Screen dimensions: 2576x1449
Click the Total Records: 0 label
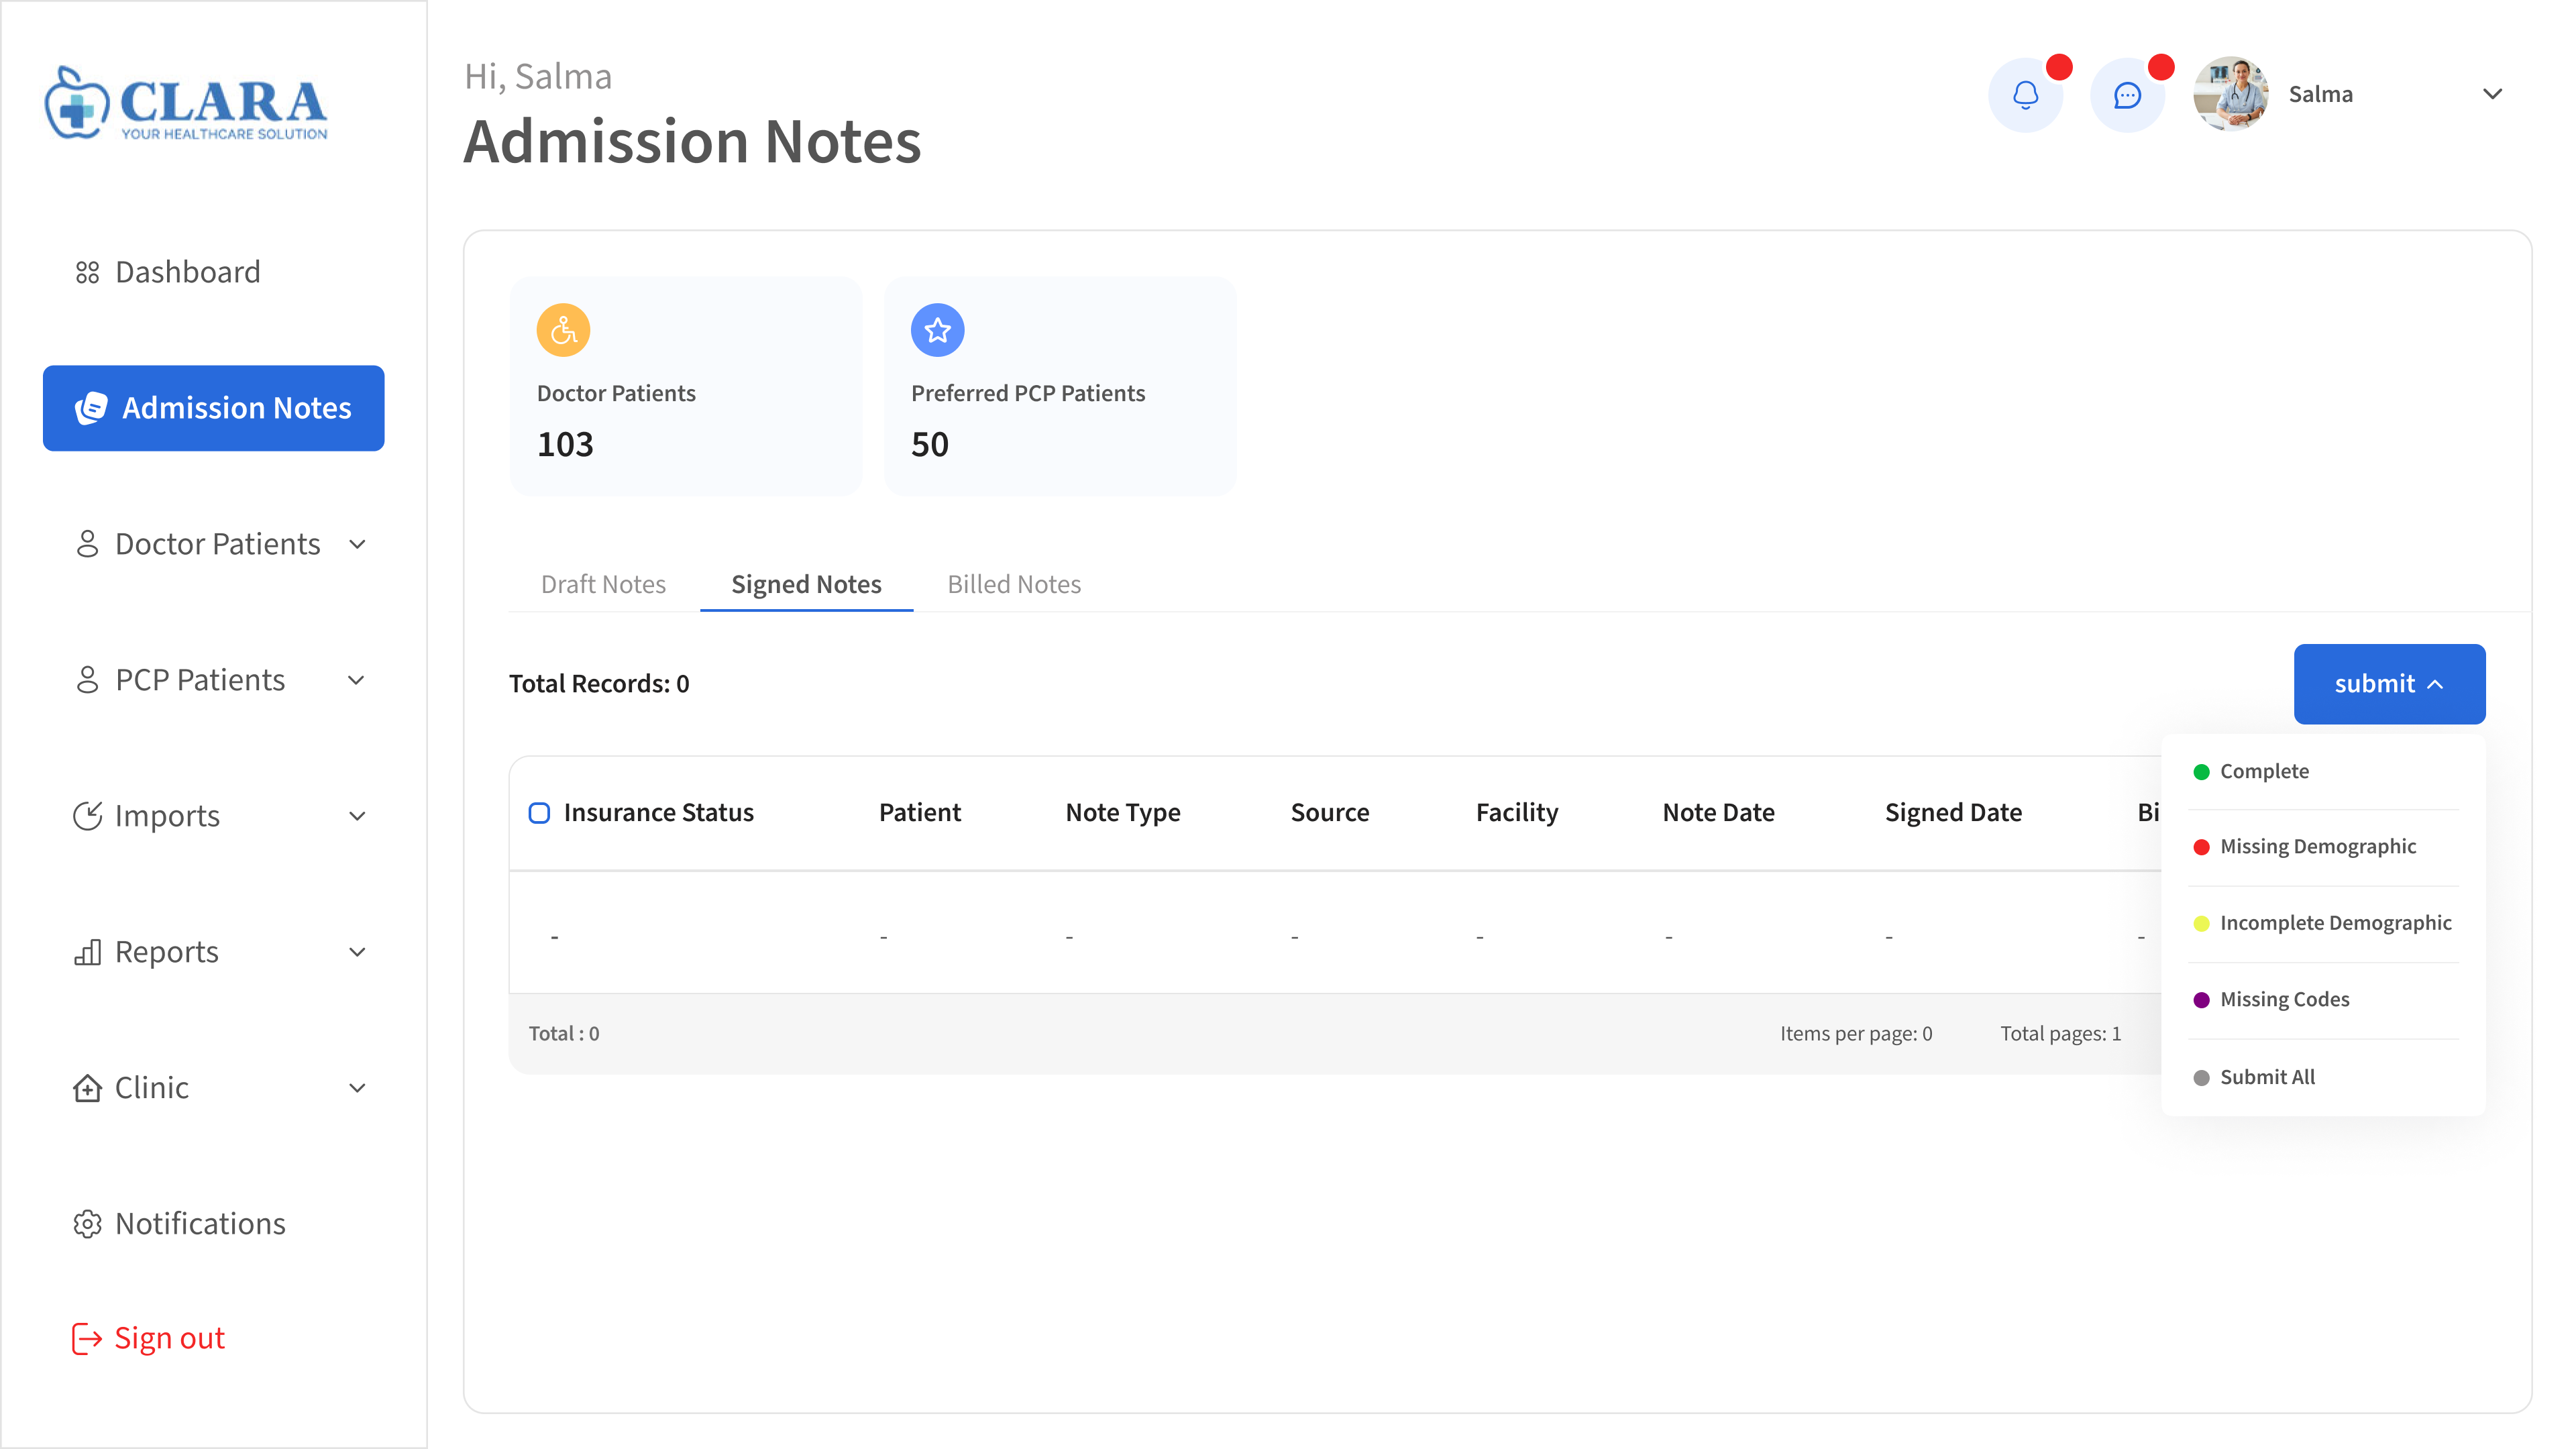point(598,684)
